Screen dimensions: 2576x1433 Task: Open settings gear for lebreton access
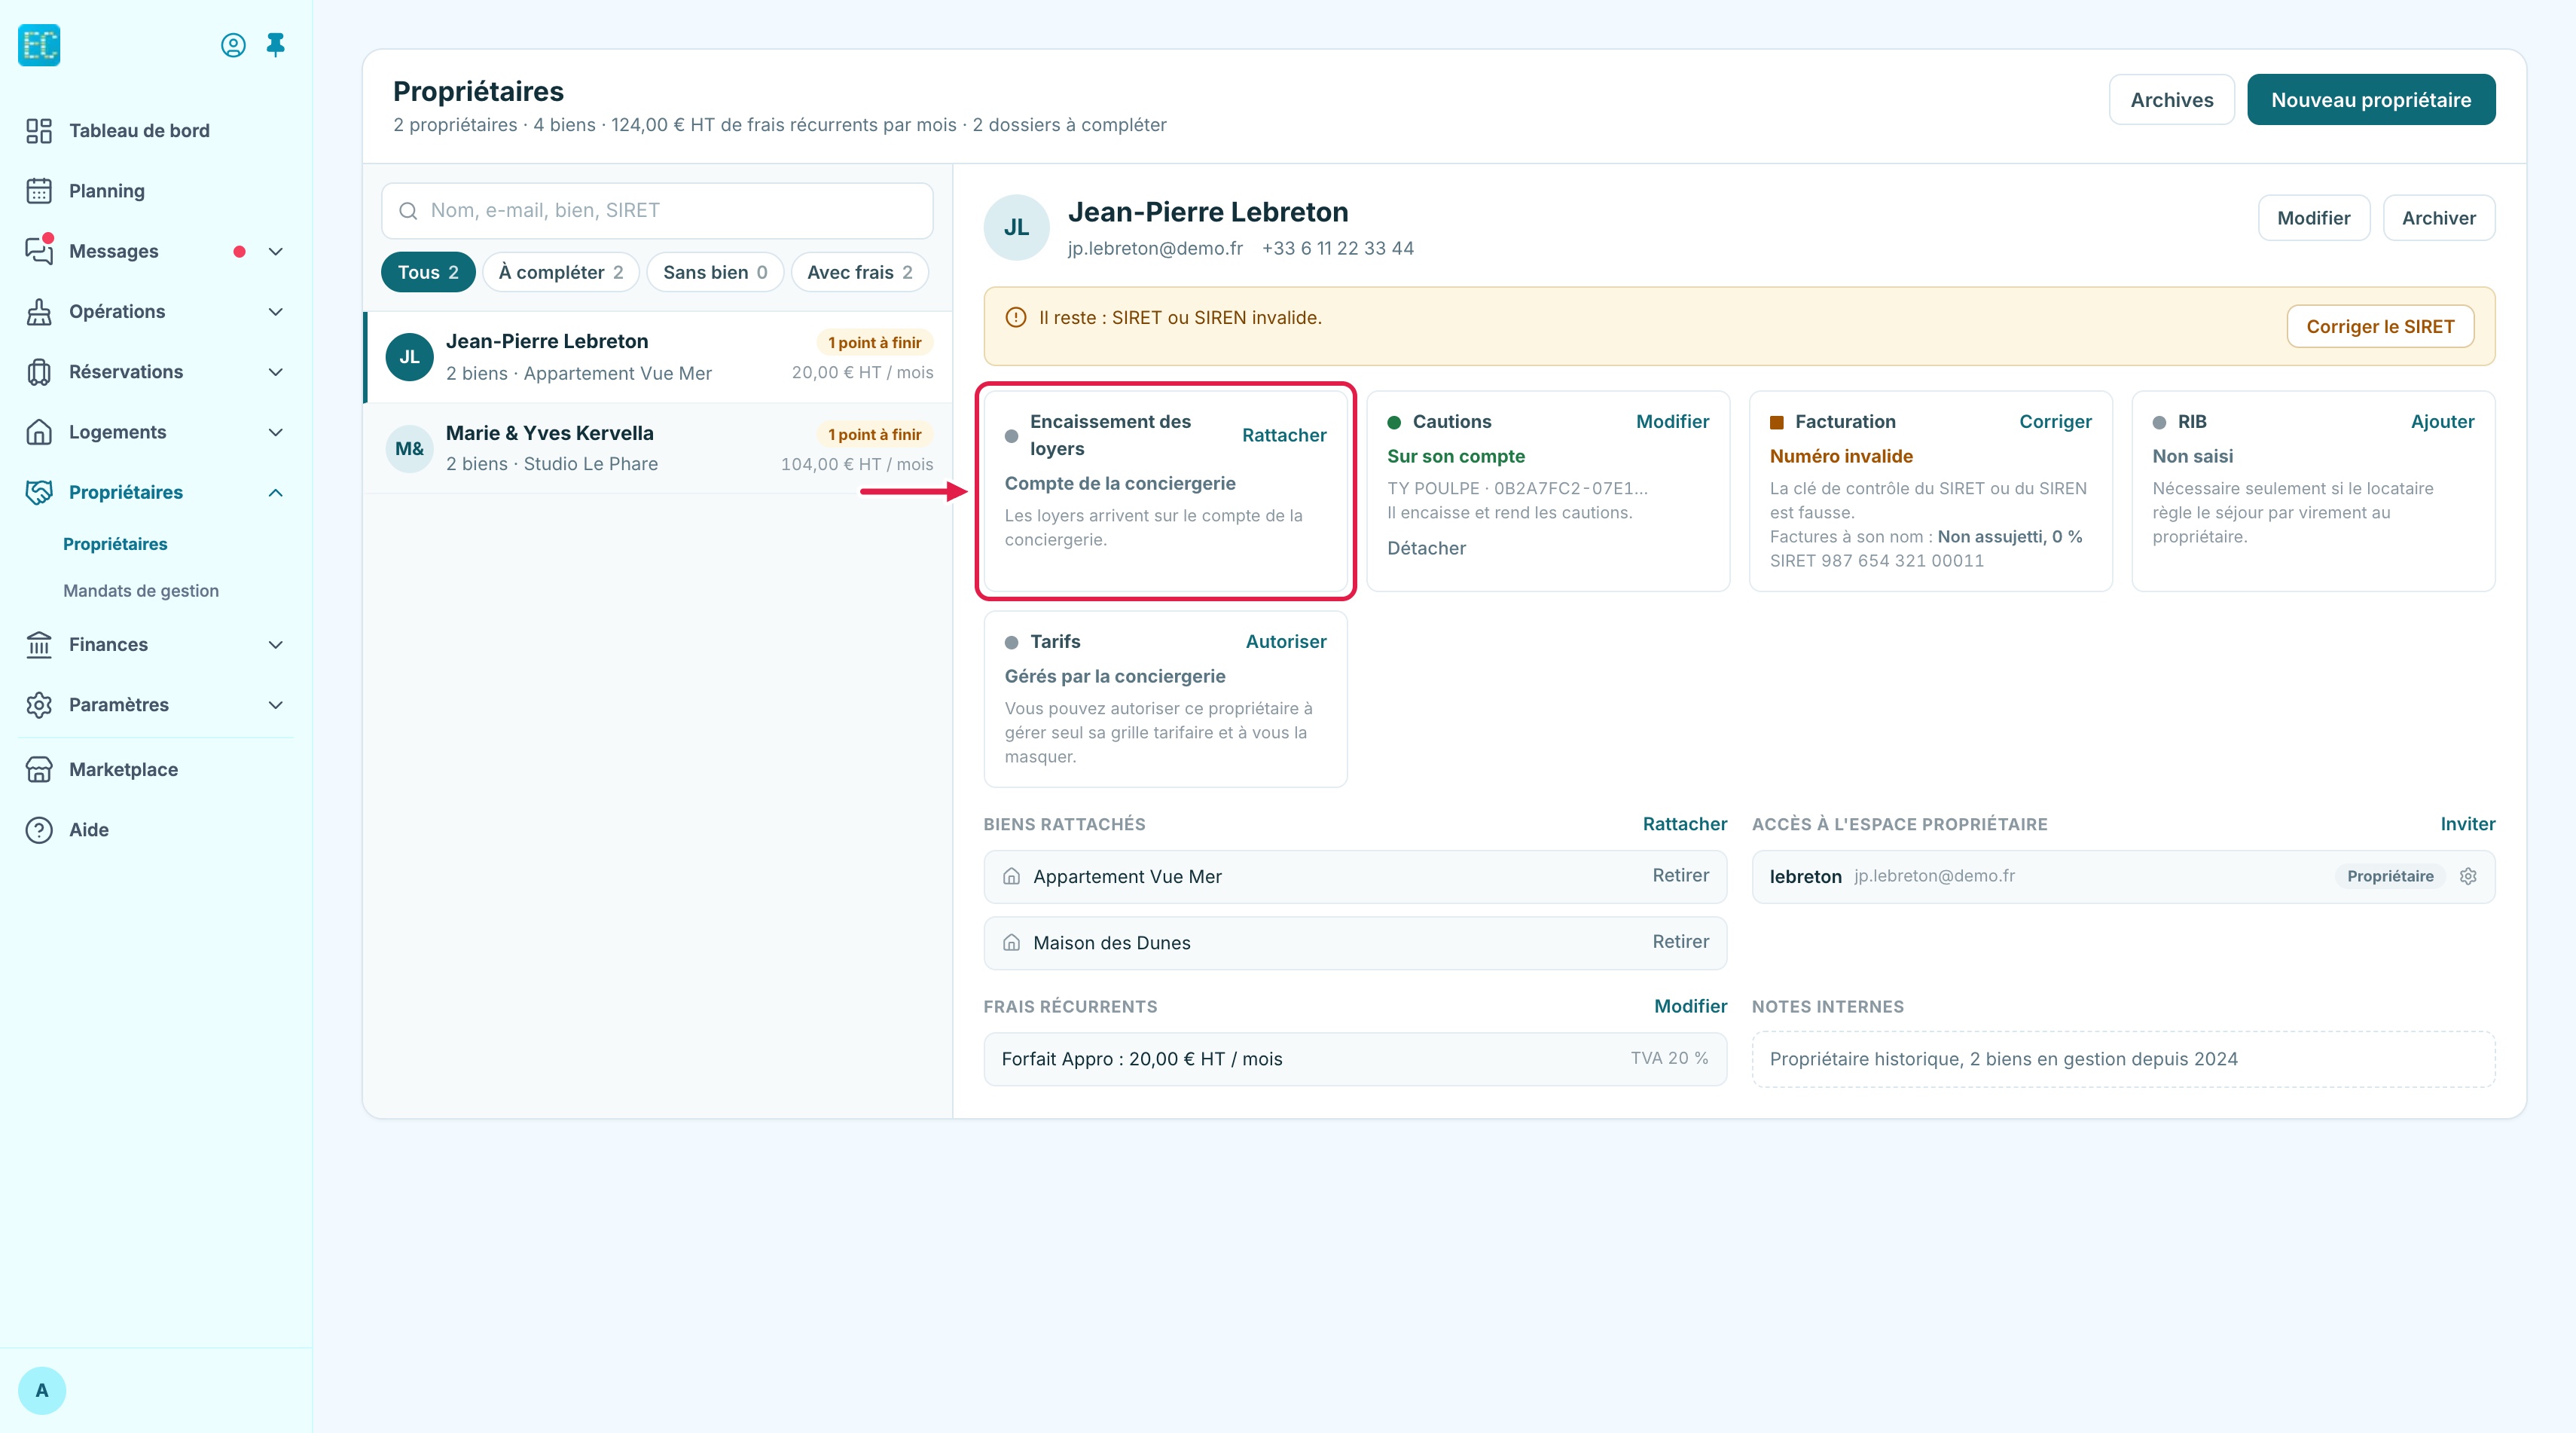pos(2468,876)
